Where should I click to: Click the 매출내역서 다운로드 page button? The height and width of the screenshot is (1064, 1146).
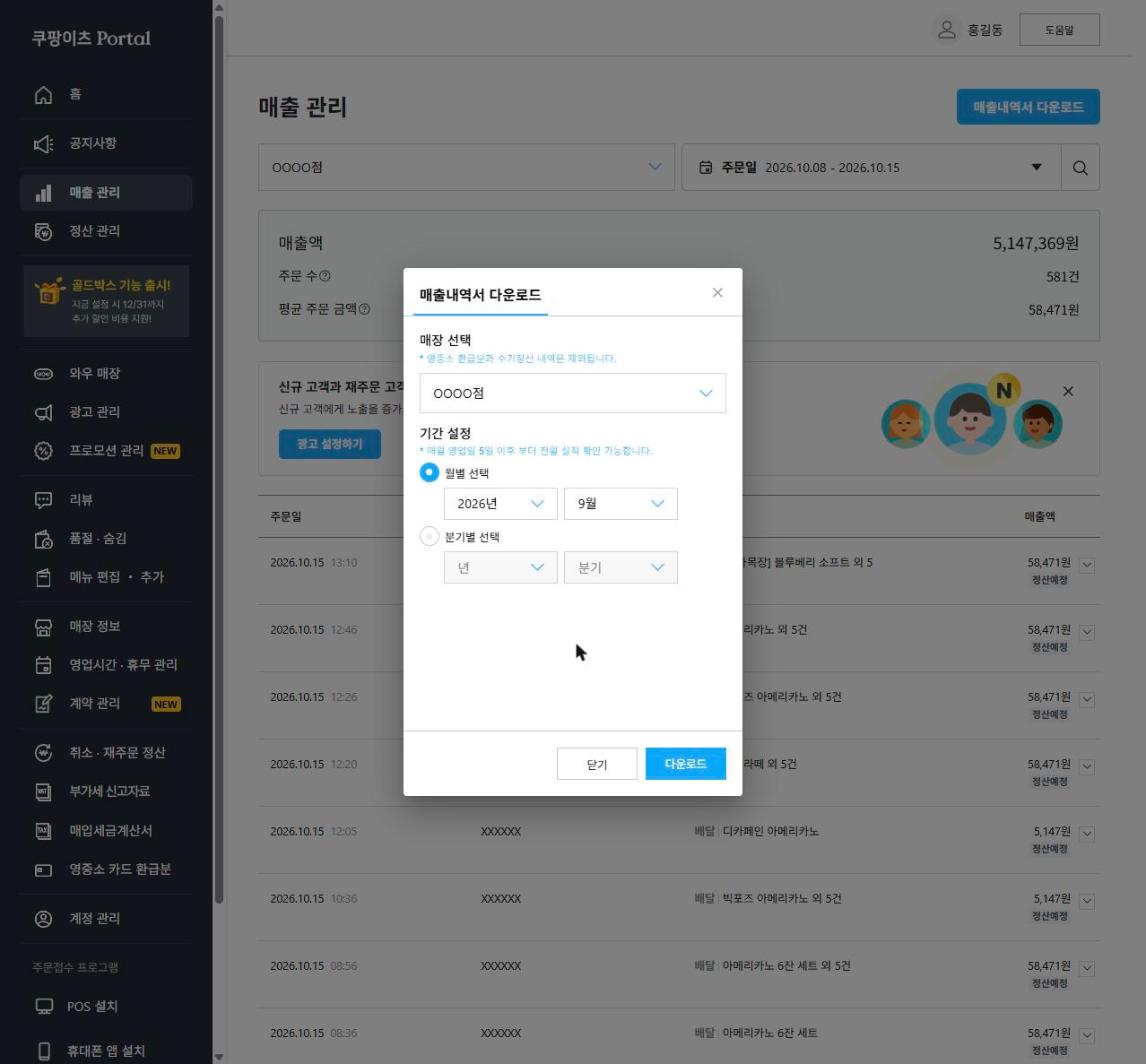click(x=1028, y=107)
